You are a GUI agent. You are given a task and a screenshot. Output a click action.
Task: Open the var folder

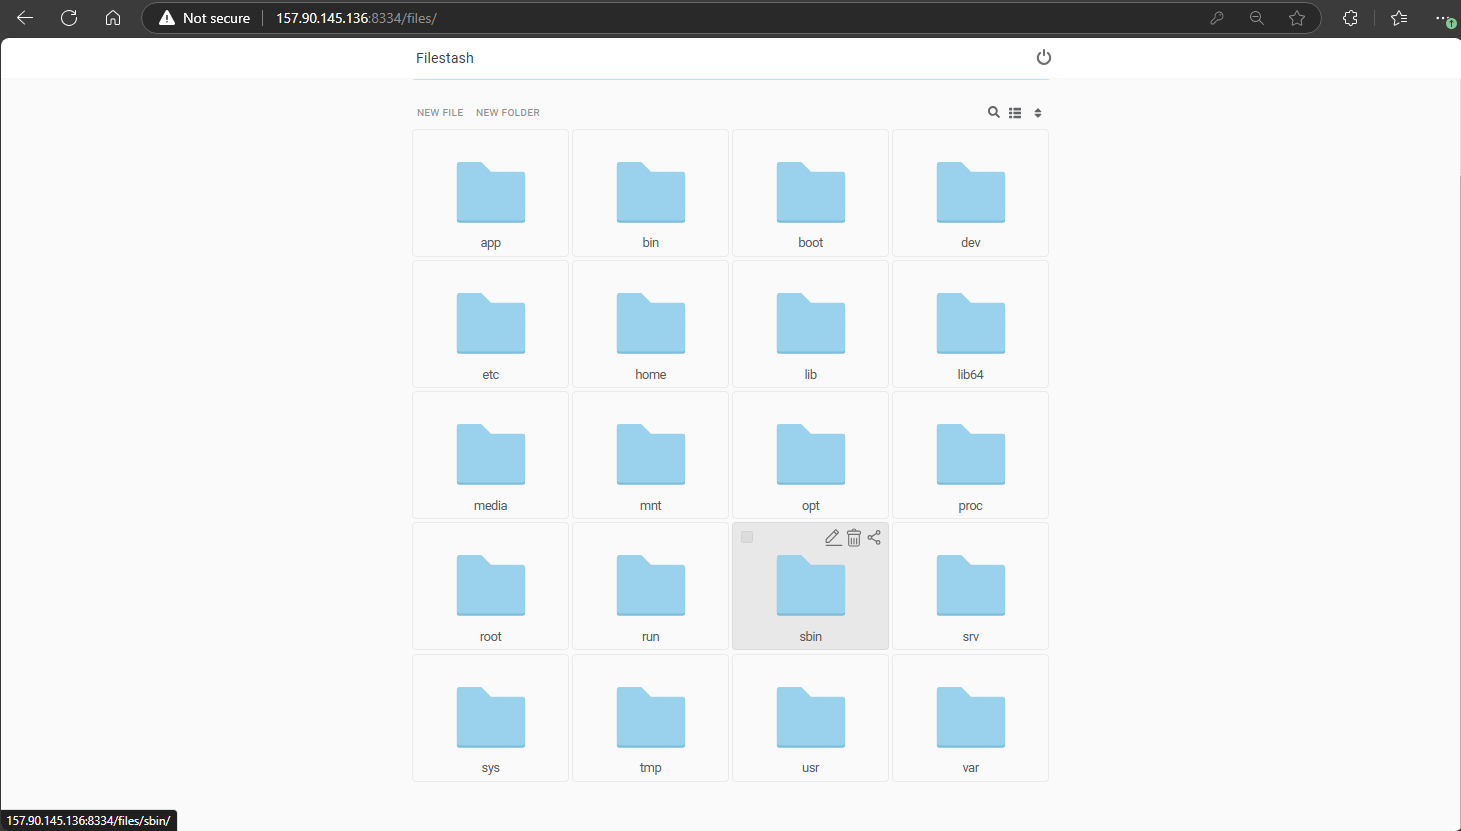coord(969,717)
